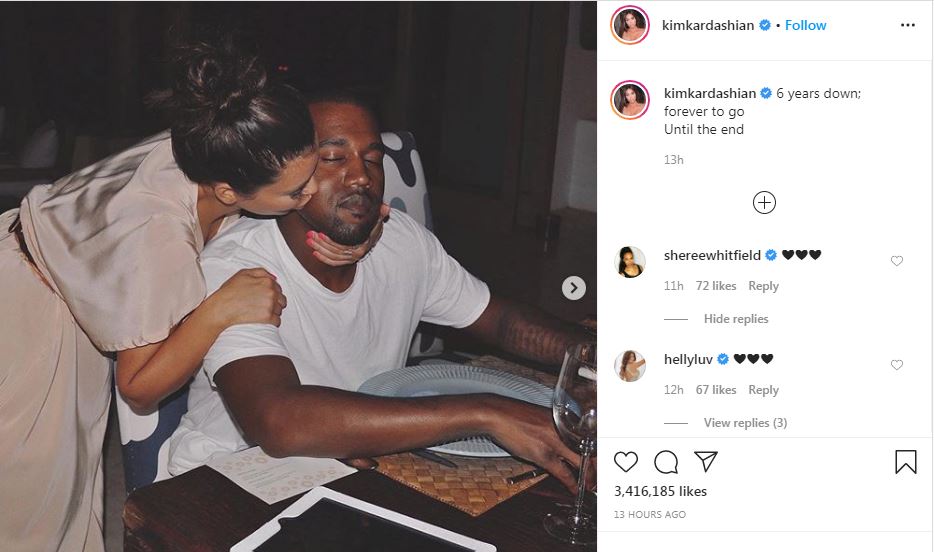Like hellyluv's comment with the small heart
Image resolution: width=934 pixels, height=552 pixels.
(x=896, y=365)
